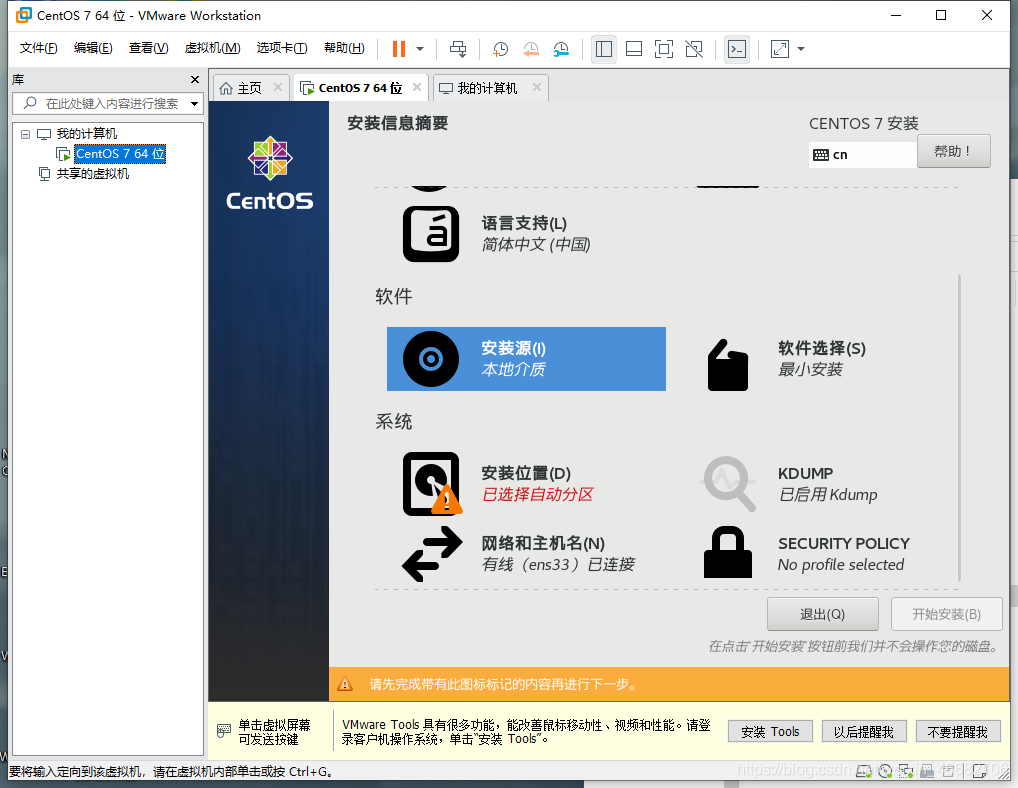Image resolution: width=1018 pixels, height=788 pixels.
Task: Click the 不要提醒我 button
Action: 958,732
